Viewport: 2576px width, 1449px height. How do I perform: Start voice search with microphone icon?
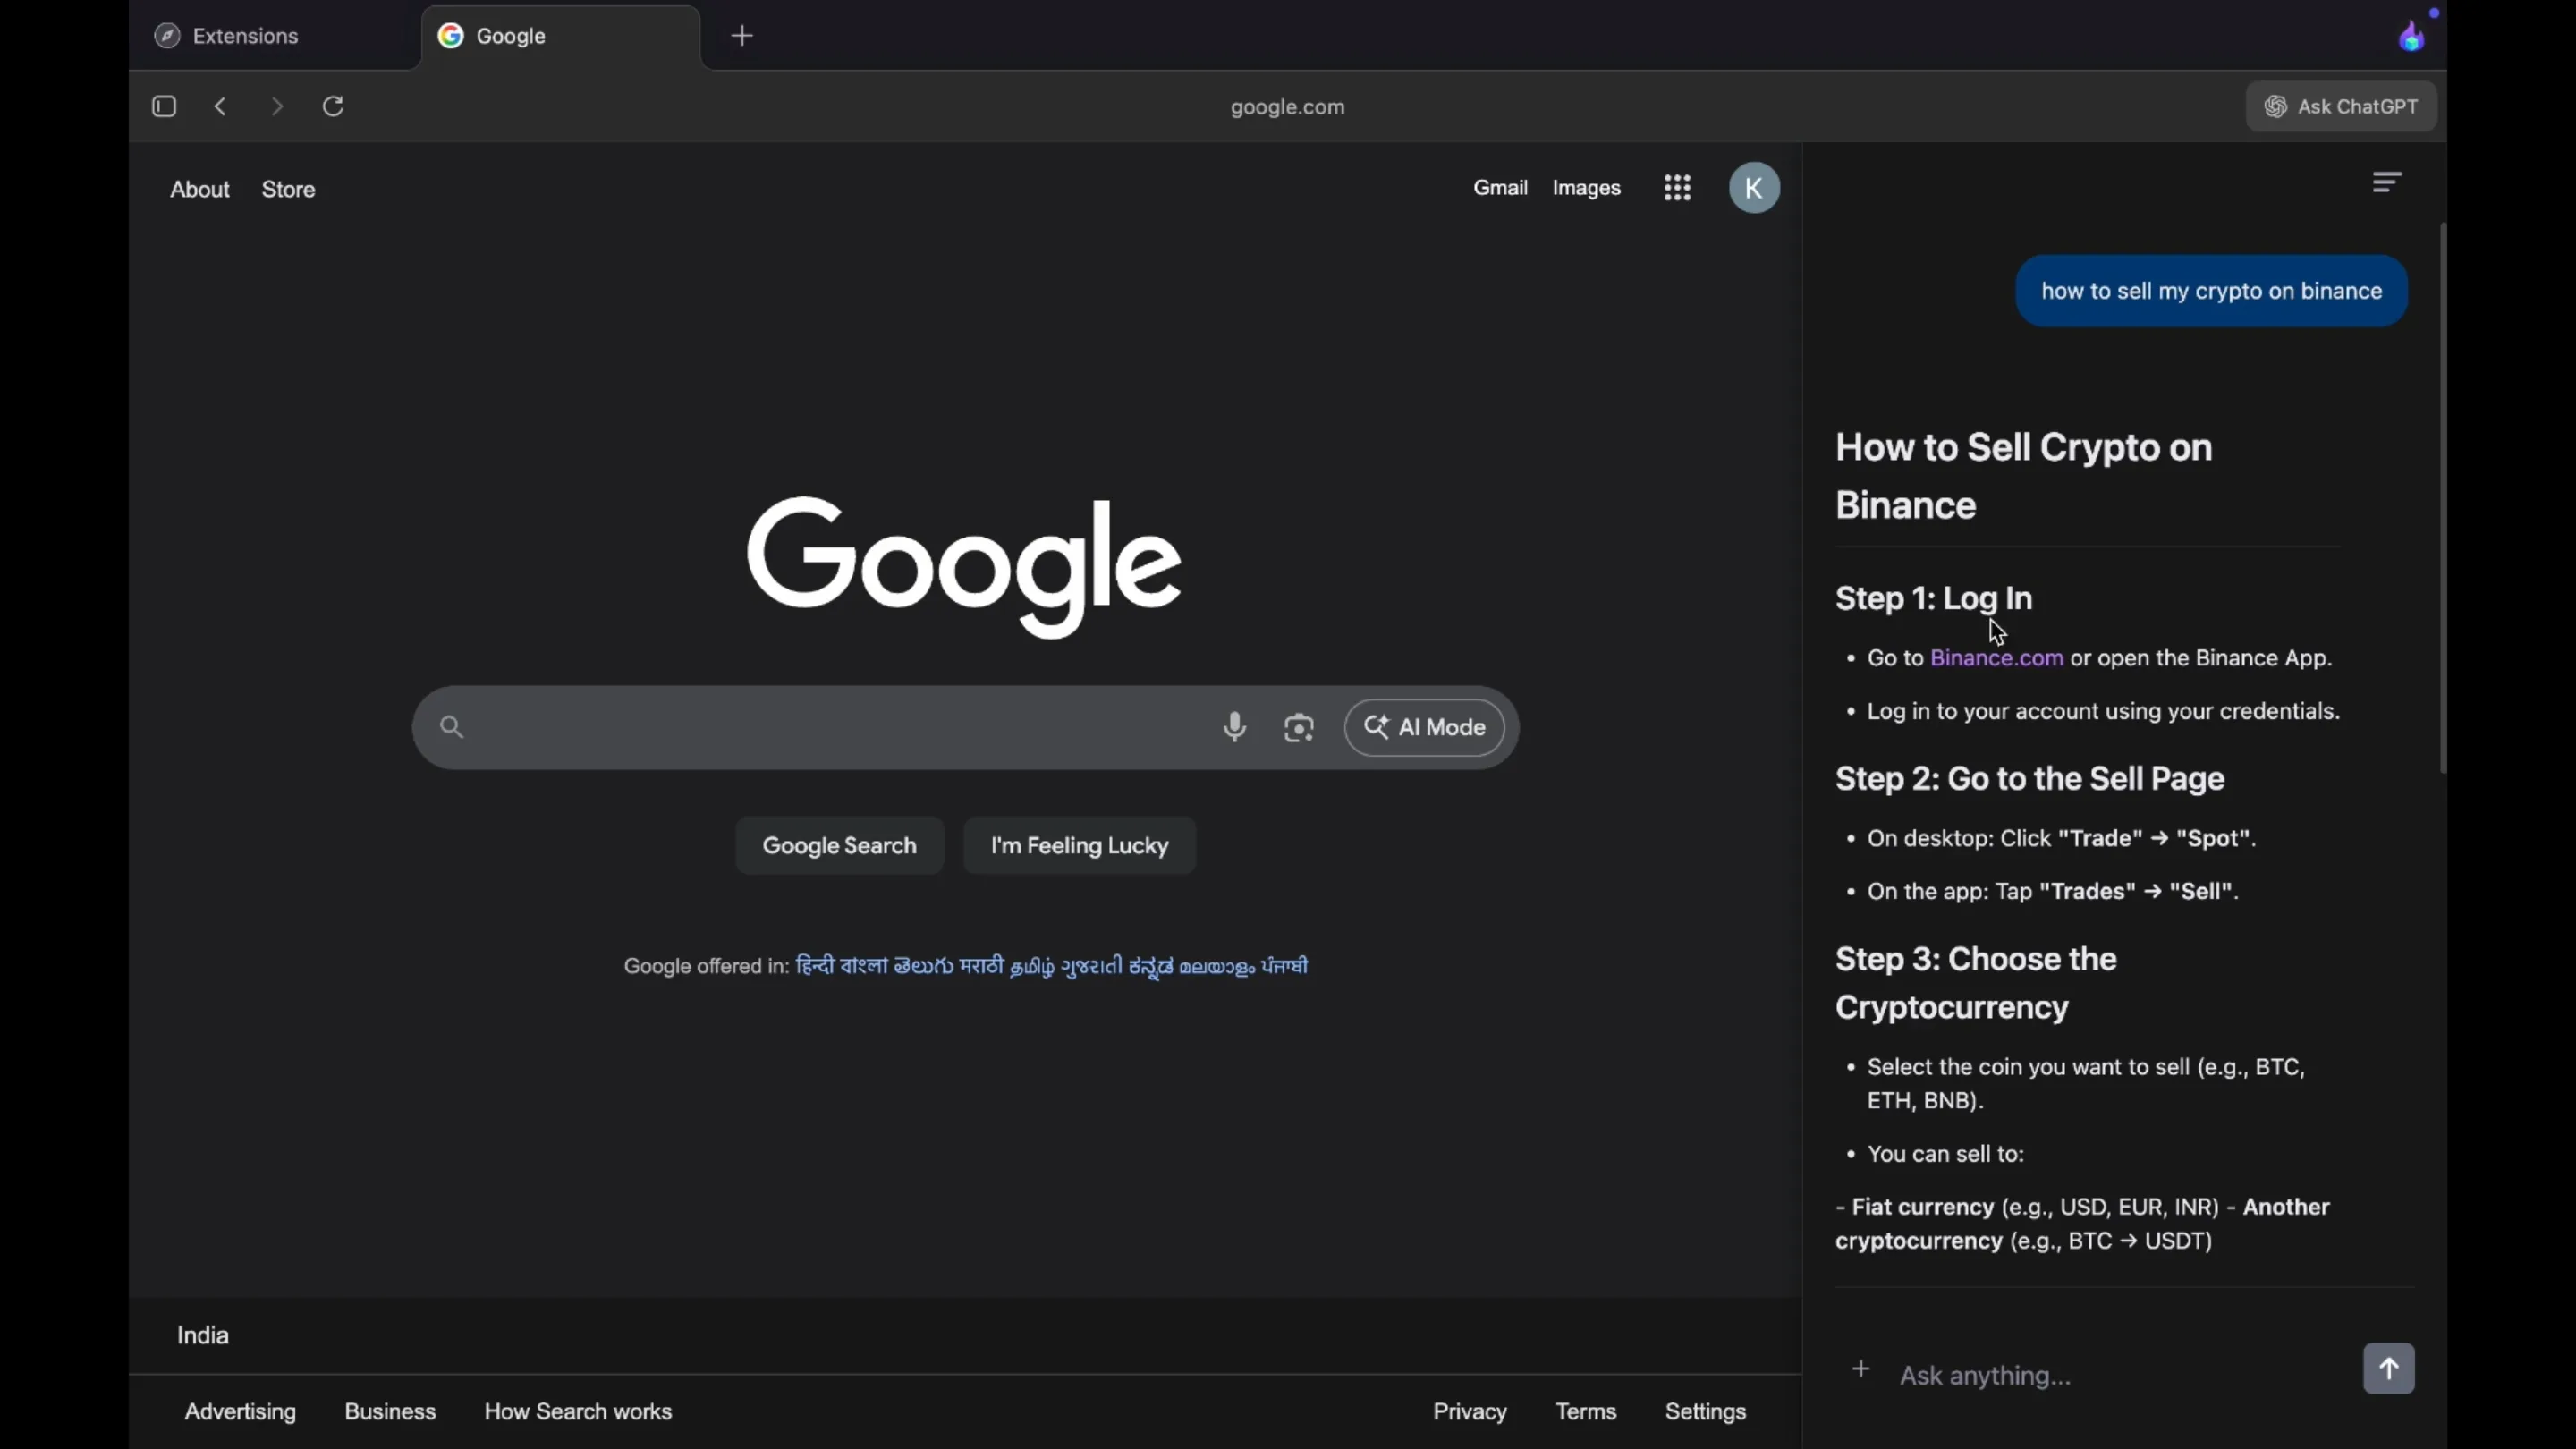1234,727
